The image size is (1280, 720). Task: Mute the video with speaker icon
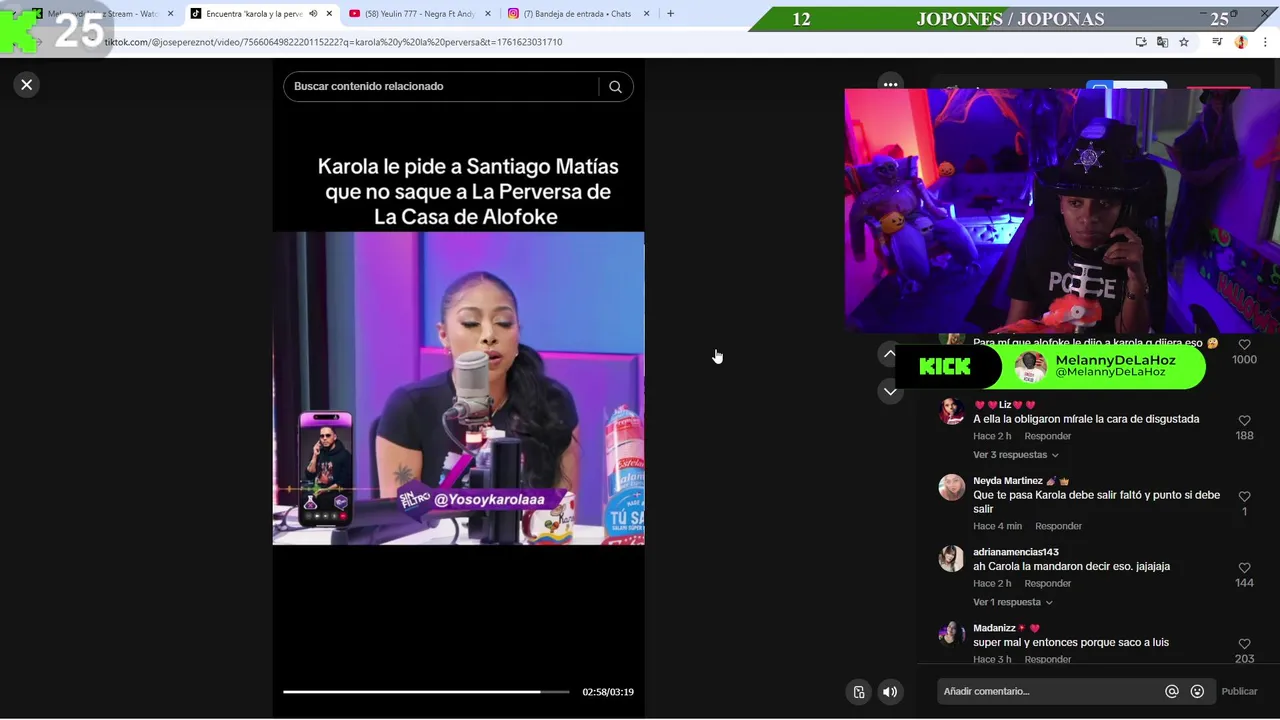(890, 692)
